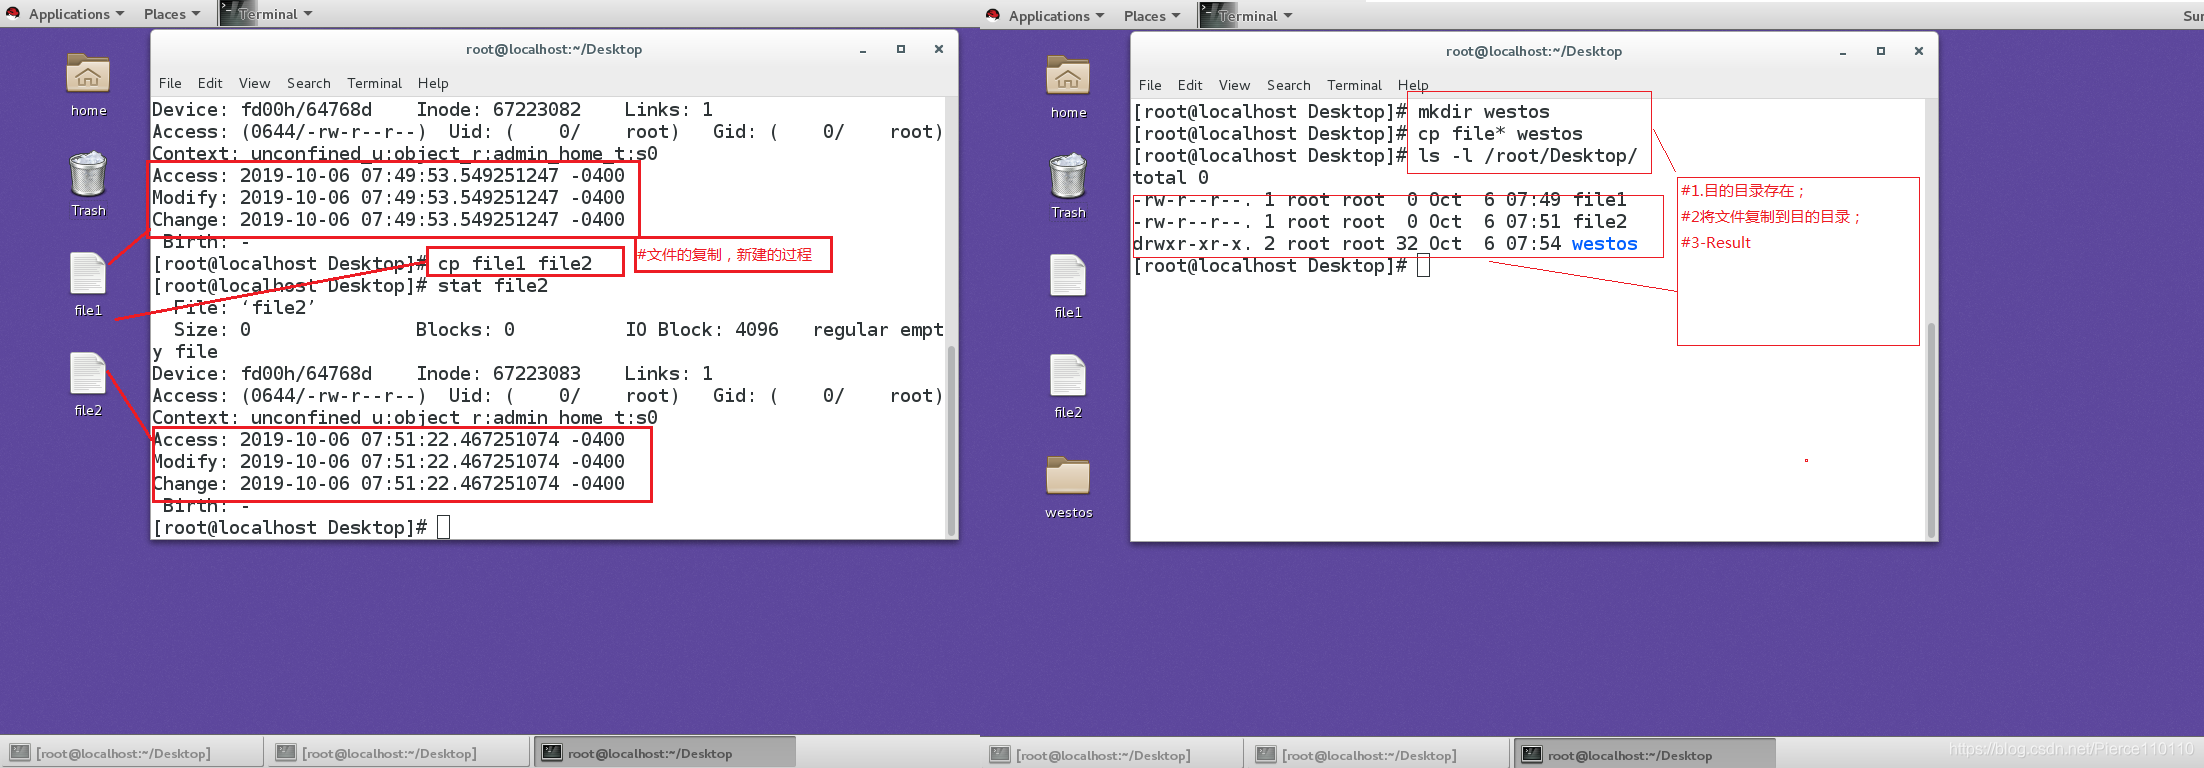The width and height of the screenshot is (2204, 768).
Task: Open Trash icon on left desktop
Action: (x=88, y=174)
